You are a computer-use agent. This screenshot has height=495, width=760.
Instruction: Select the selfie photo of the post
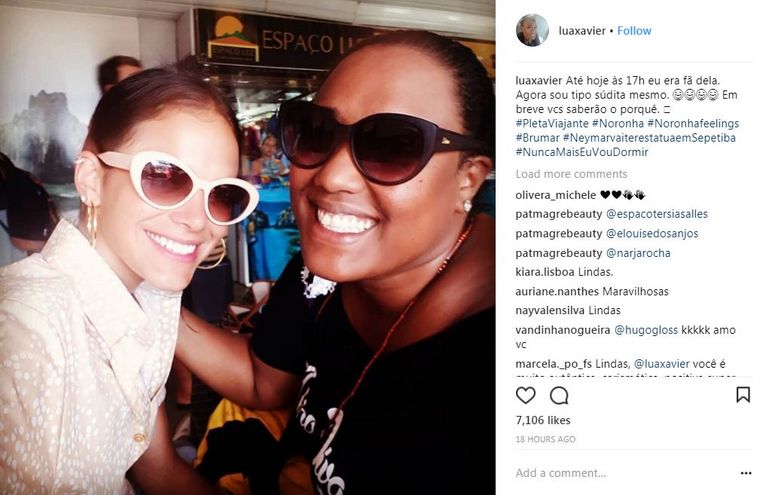tap(247, 247)
